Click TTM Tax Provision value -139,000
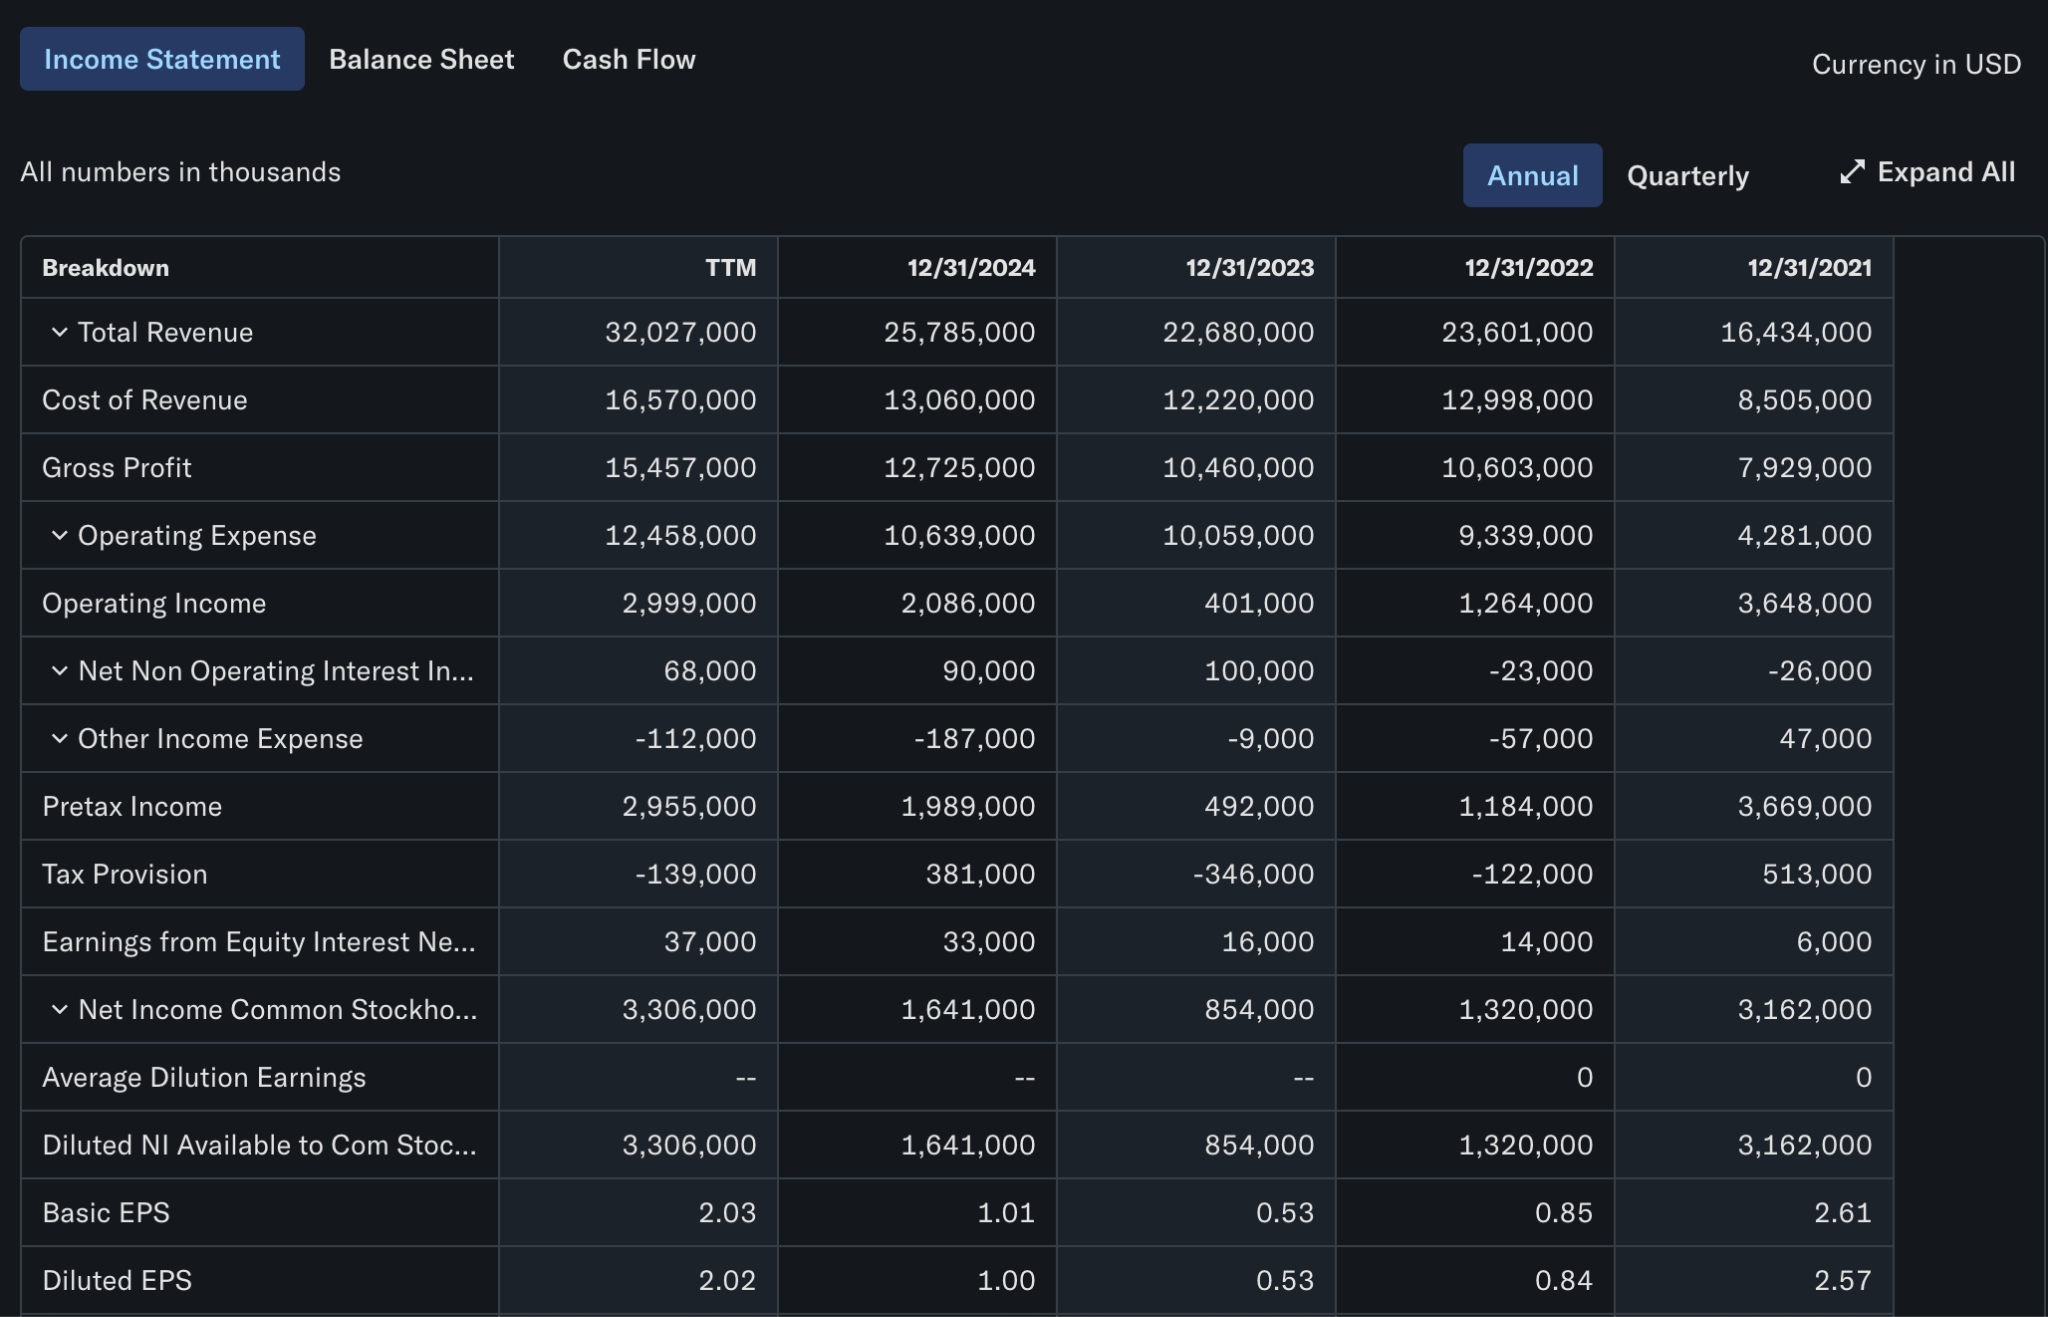Viewport: 2048px width, 1317px height. pos(695,874)
